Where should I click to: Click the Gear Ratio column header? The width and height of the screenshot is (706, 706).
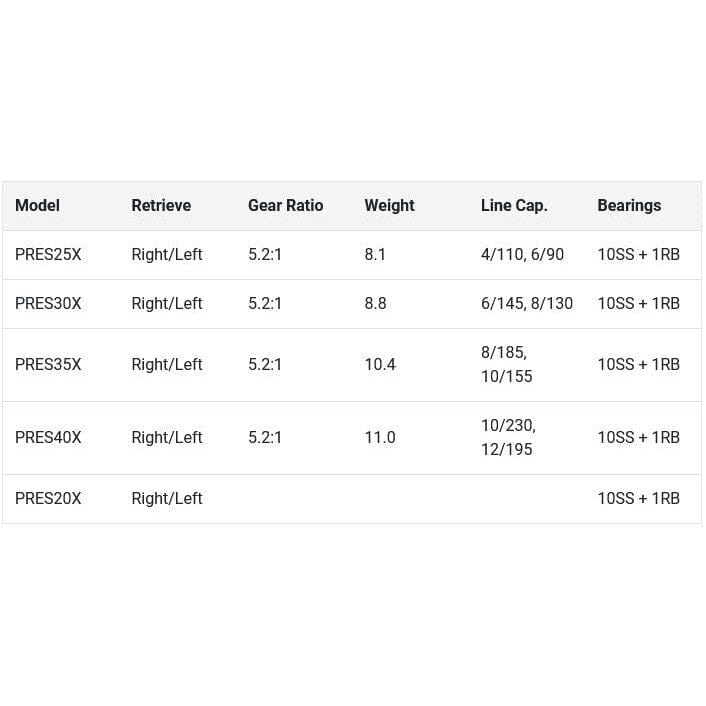point(285,205)
